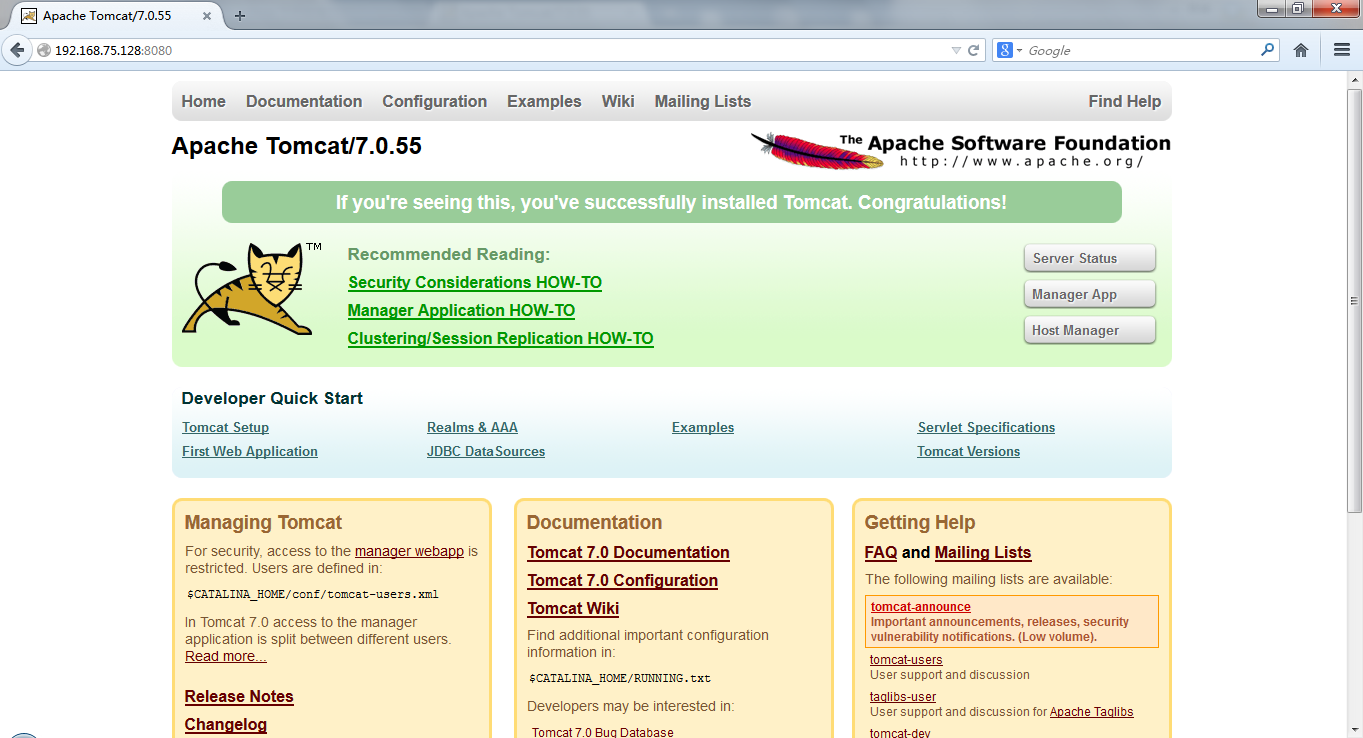Open the URL history dropdown arrow
The image size is (1363, 738).
tap(956, 50)
